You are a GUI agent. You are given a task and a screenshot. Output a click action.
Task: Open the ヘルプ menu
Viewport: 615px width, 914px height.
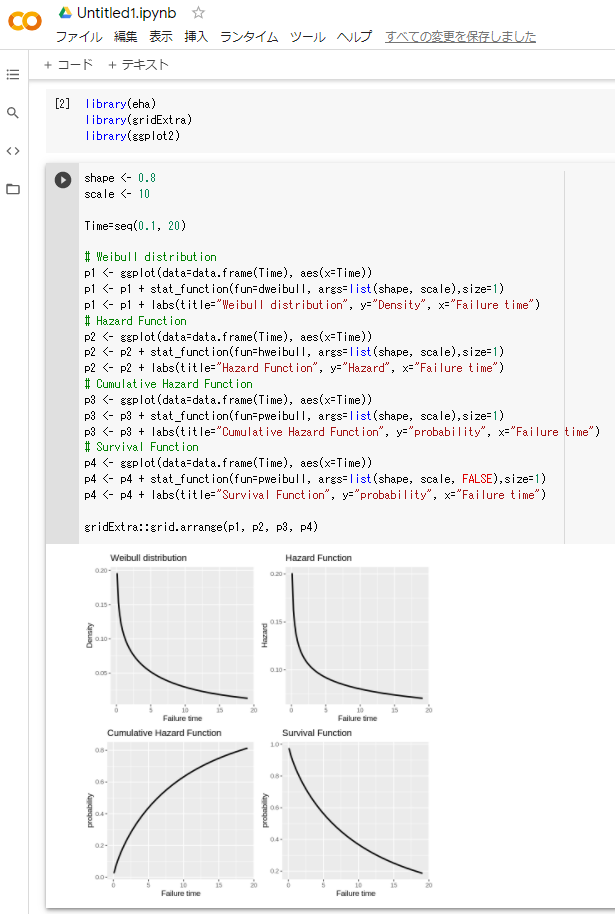pos(354,37)
